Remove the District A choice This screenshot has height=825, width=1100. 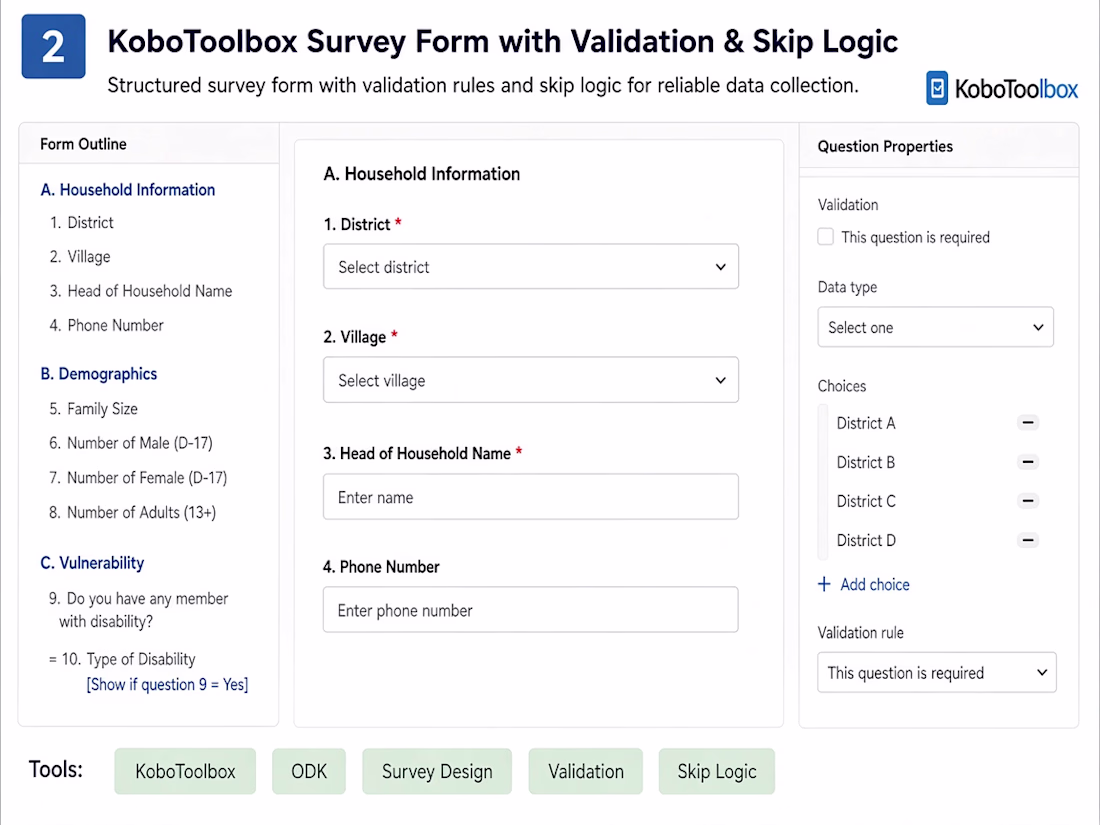tap(1028, 423)
